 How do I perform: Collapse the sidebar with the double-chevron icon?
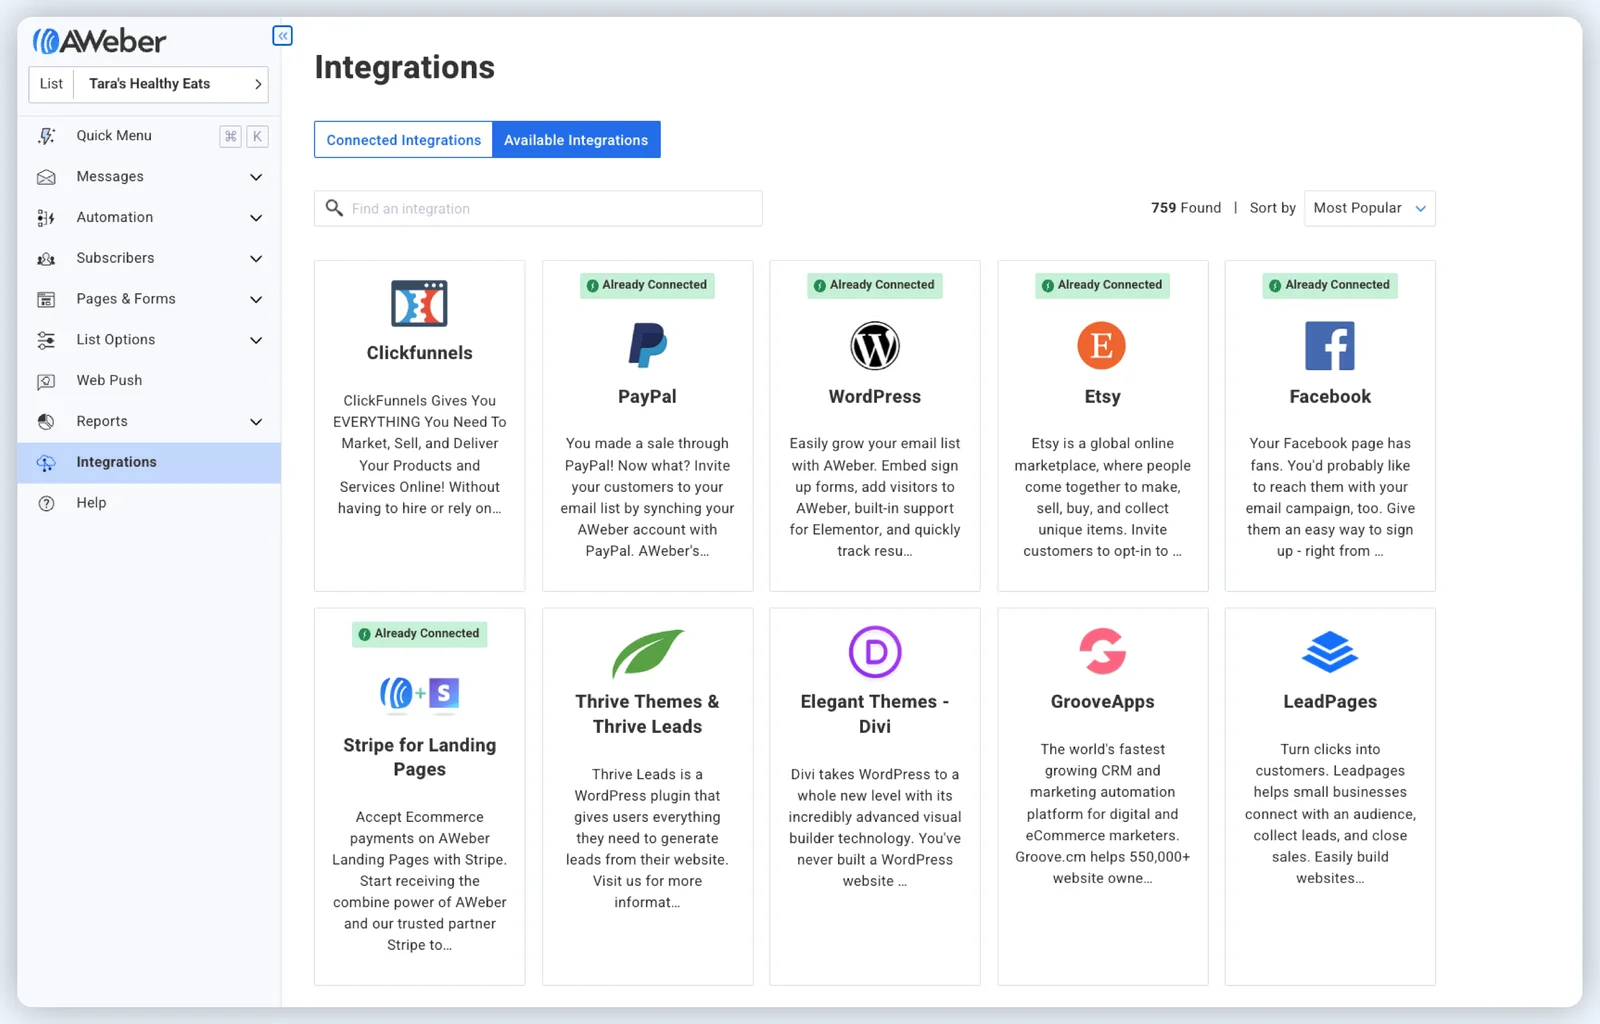pos(283,36)
